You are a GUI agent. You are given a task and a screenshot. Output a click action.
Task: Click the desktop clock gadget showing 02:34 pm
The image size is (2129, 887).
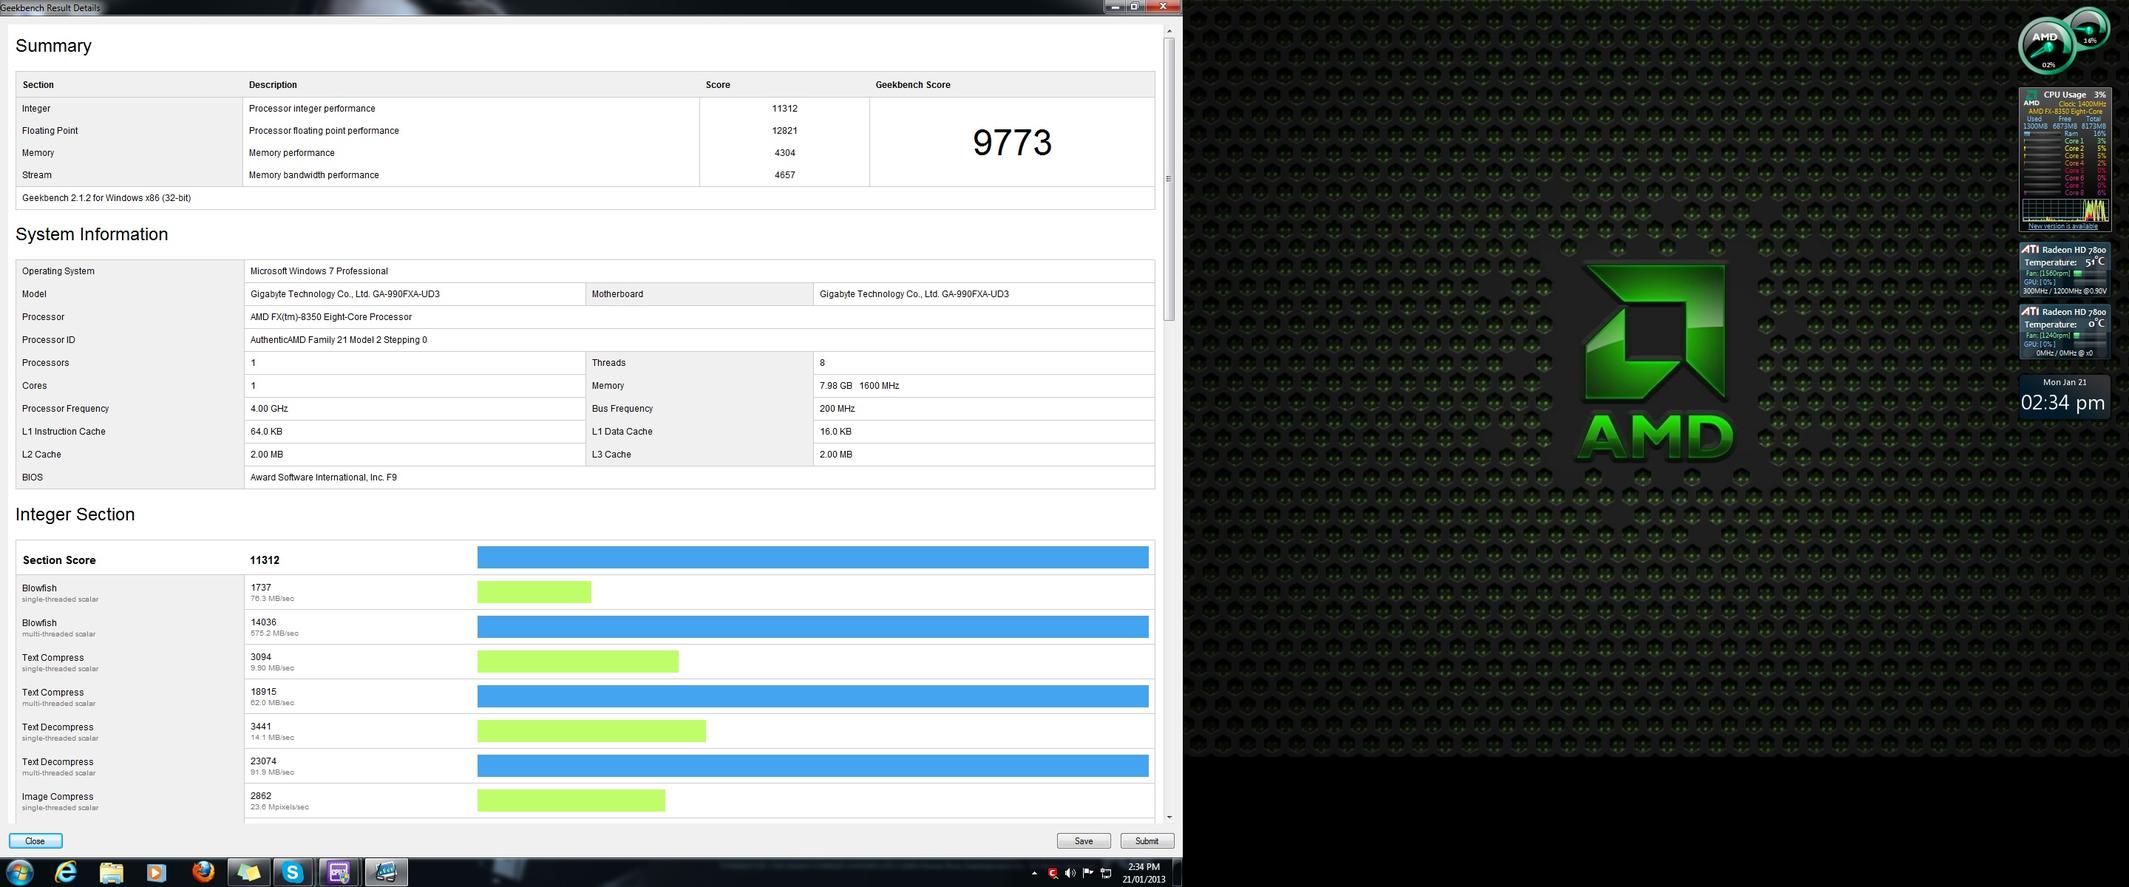point(2064,397)
